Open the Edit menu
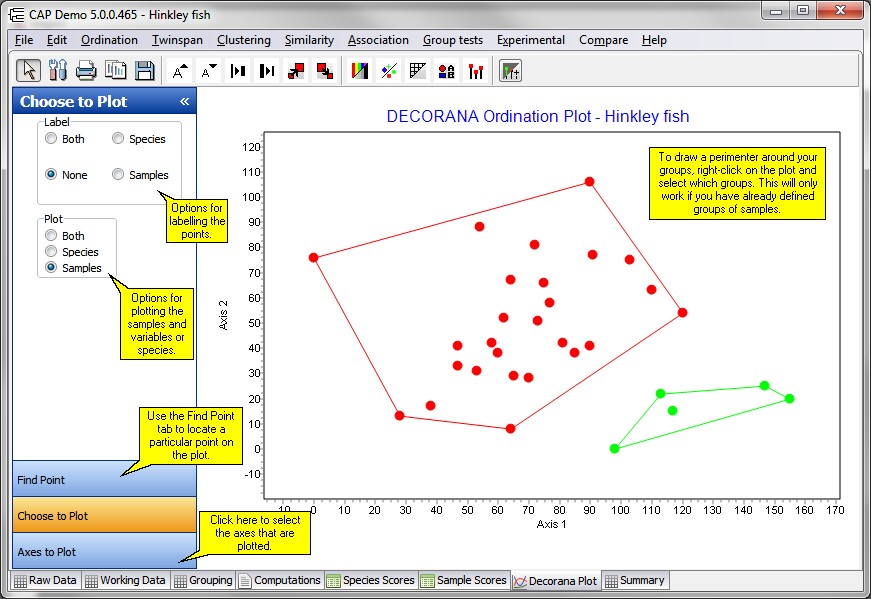 pos(57,40)
